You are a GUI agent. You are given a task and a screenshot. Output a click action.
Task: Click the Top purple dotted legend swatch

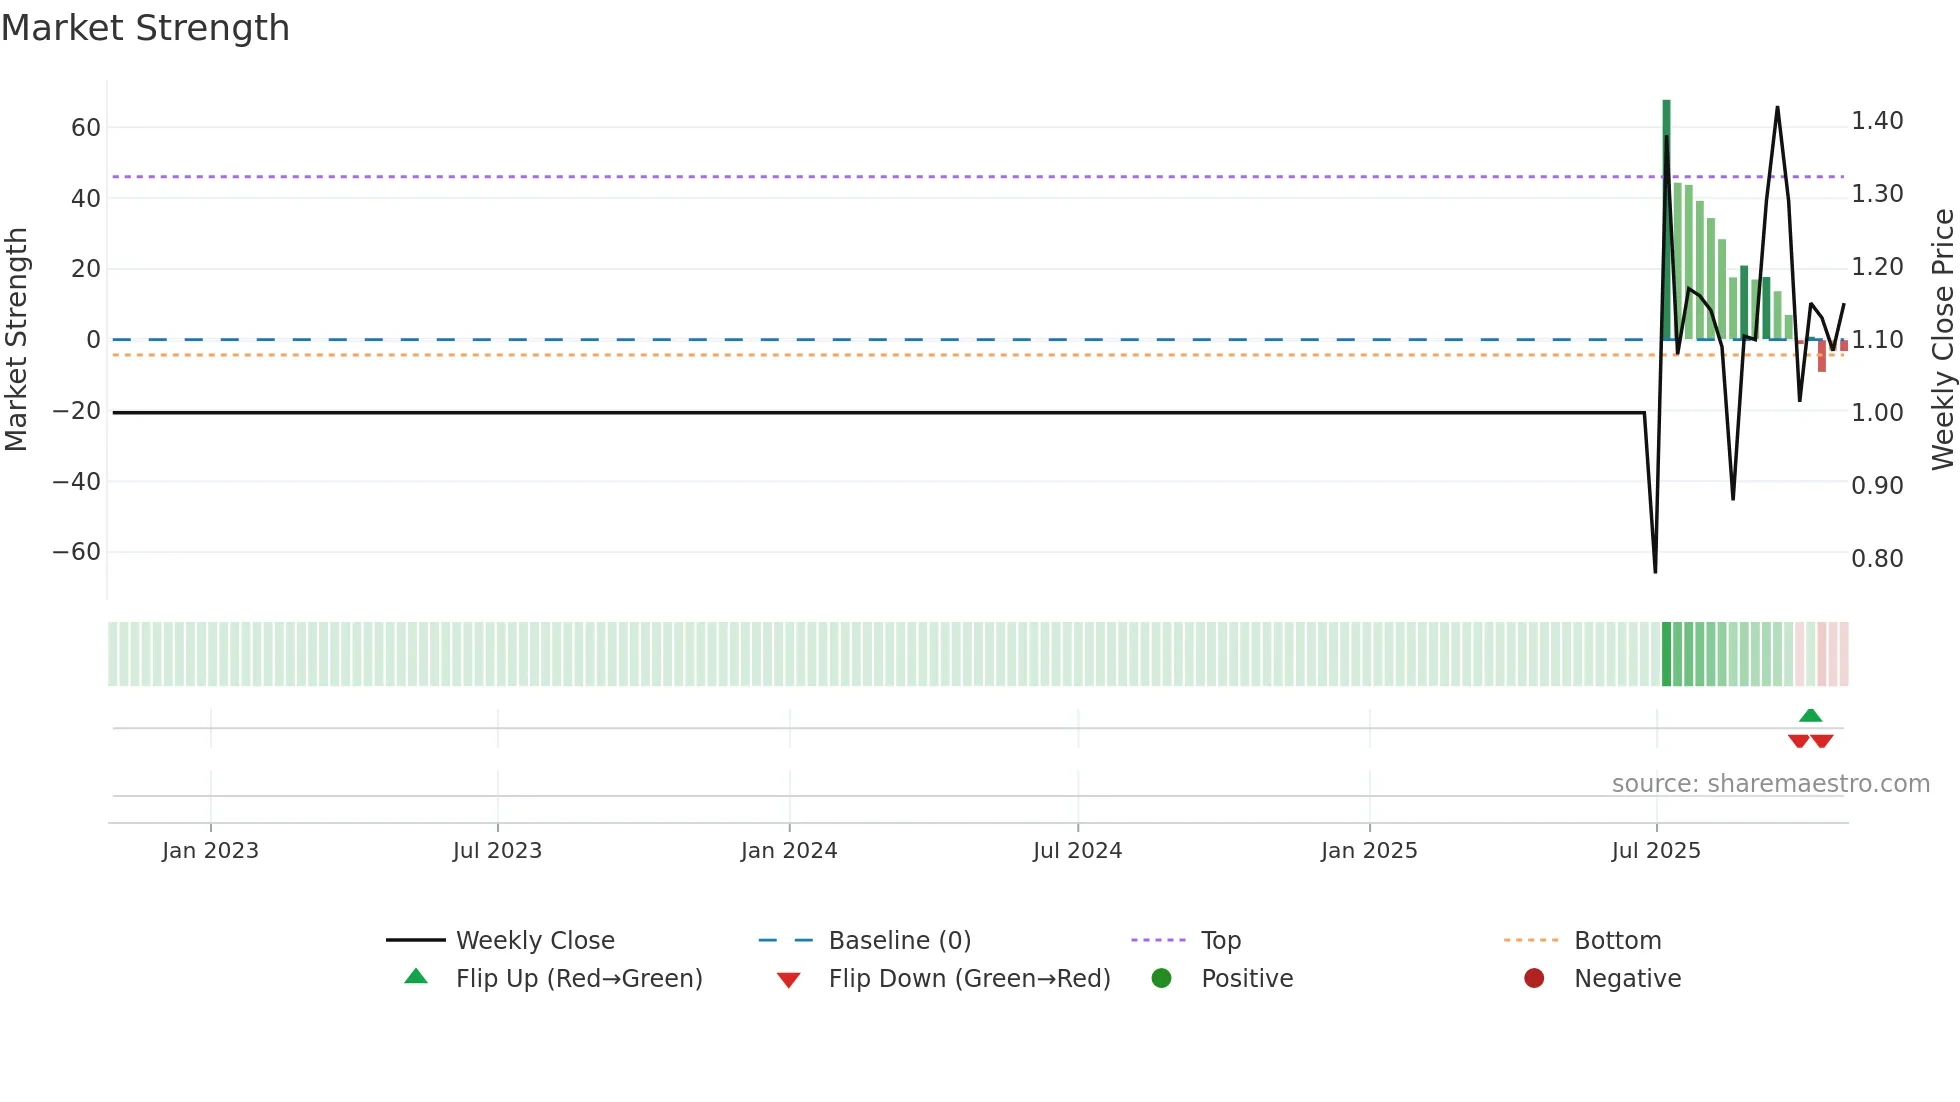[x=1158, y=940]
